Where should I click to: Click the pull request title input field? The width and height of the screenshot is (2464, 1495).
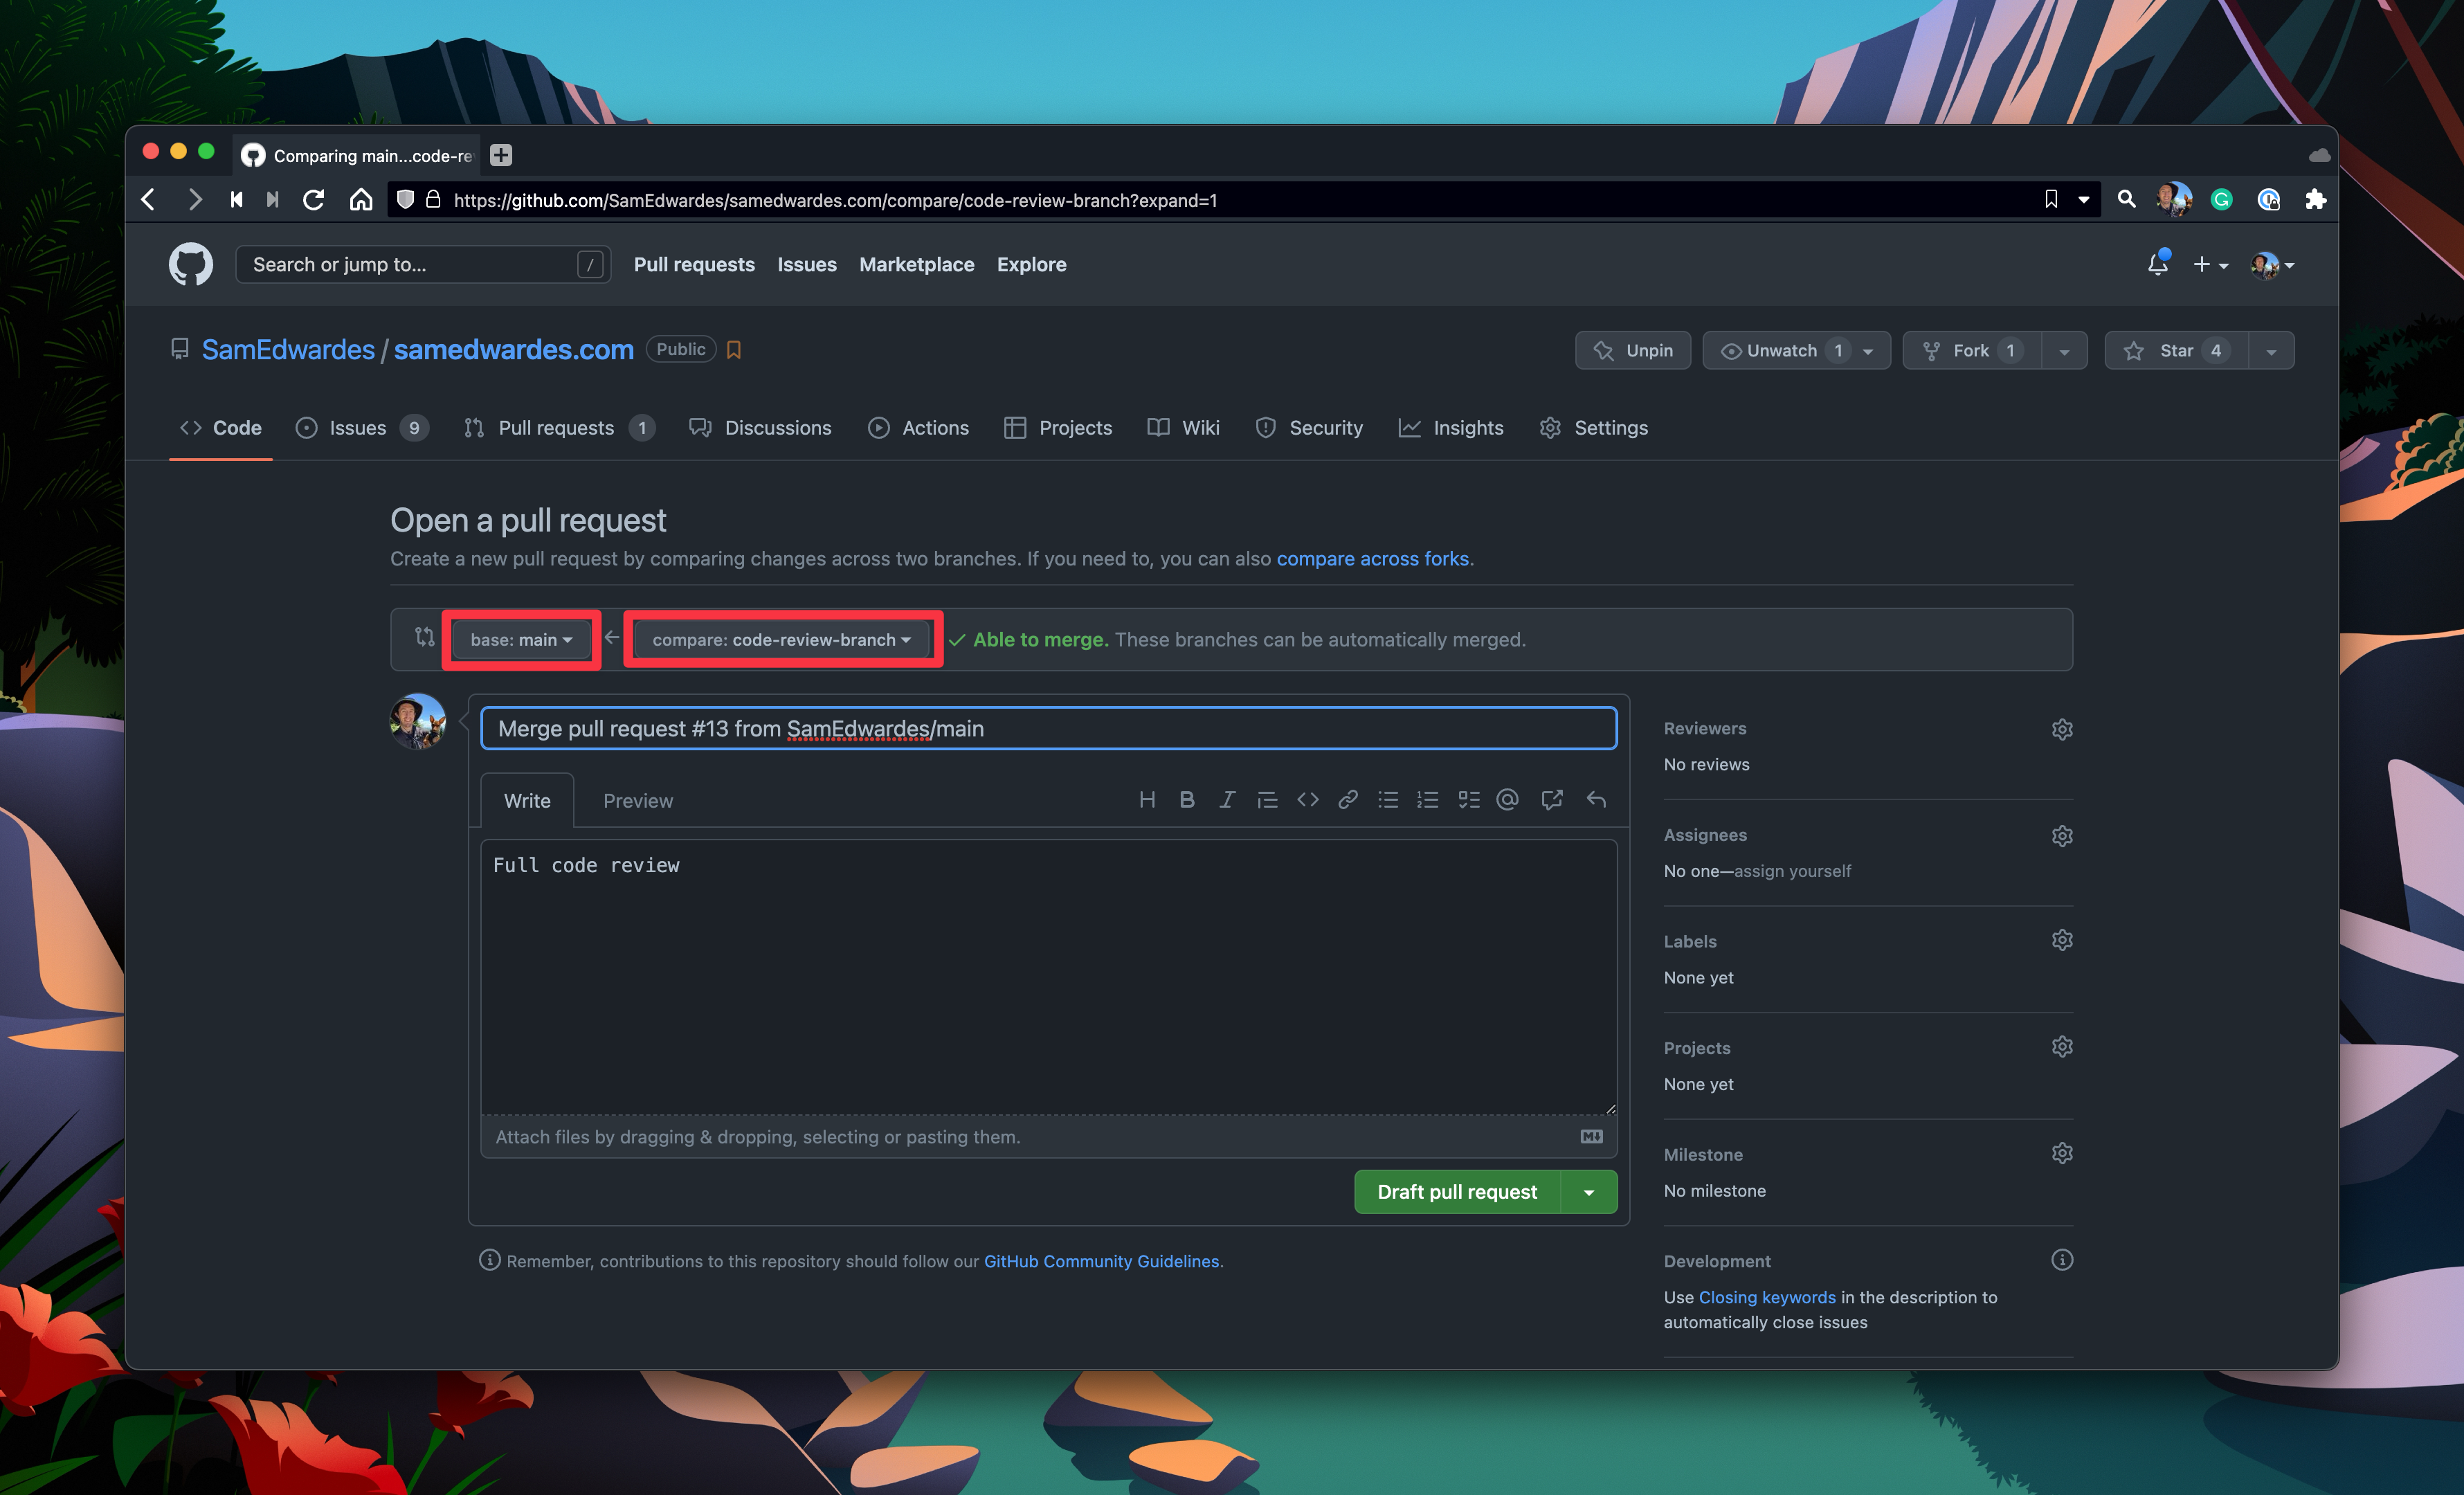click(1047, 728)
